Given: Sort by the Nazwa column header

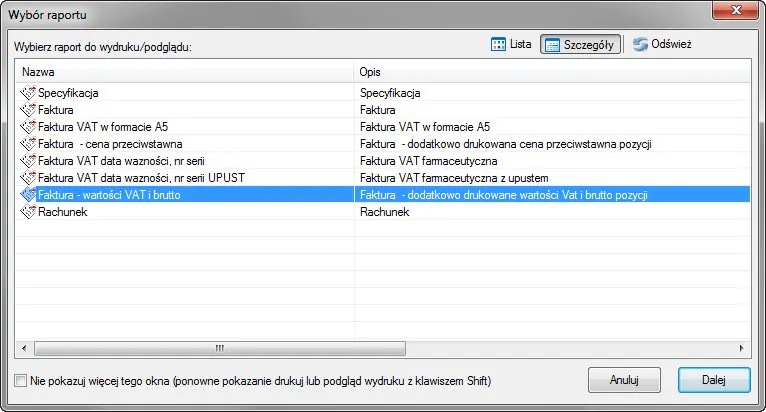Looking at the screenshot, I should tap(184, 72).
